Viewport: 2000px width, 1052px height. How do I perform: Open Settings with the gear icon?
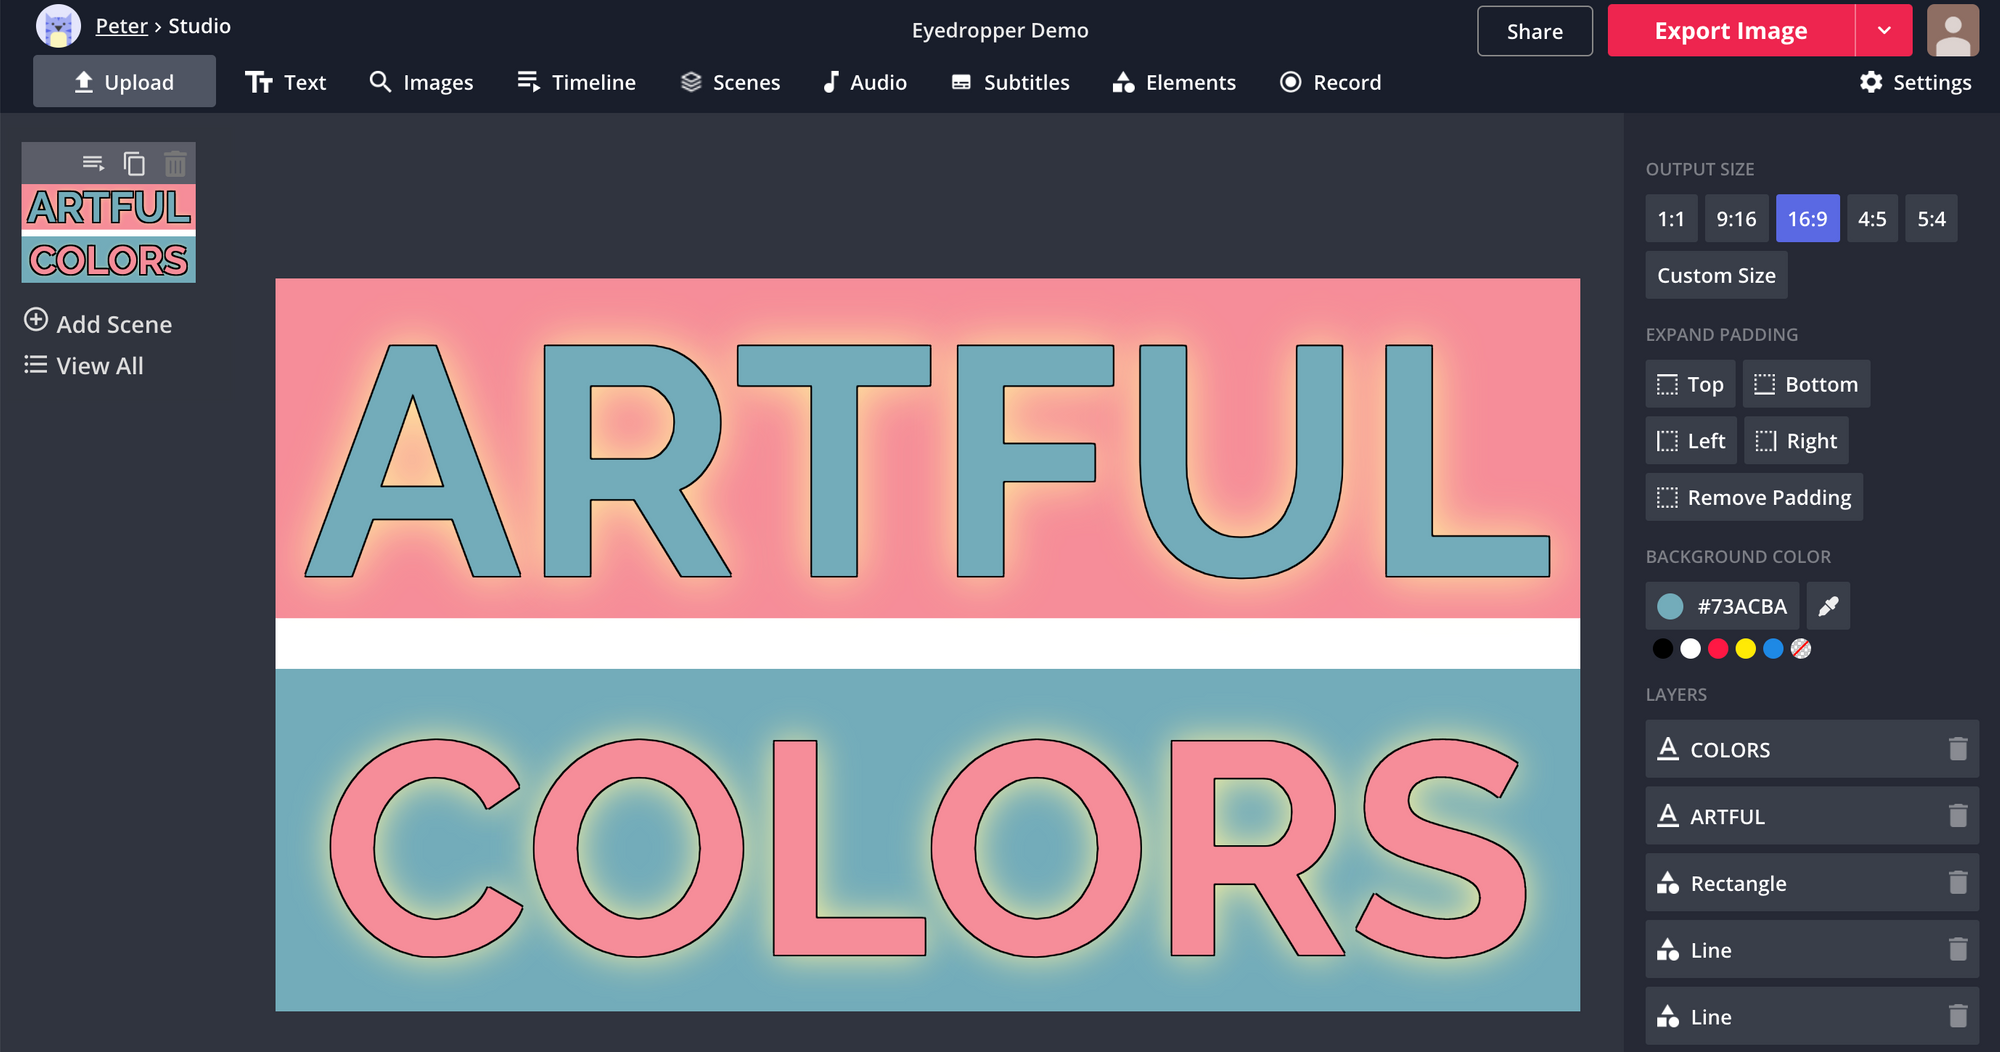[x=1871, y=82]
